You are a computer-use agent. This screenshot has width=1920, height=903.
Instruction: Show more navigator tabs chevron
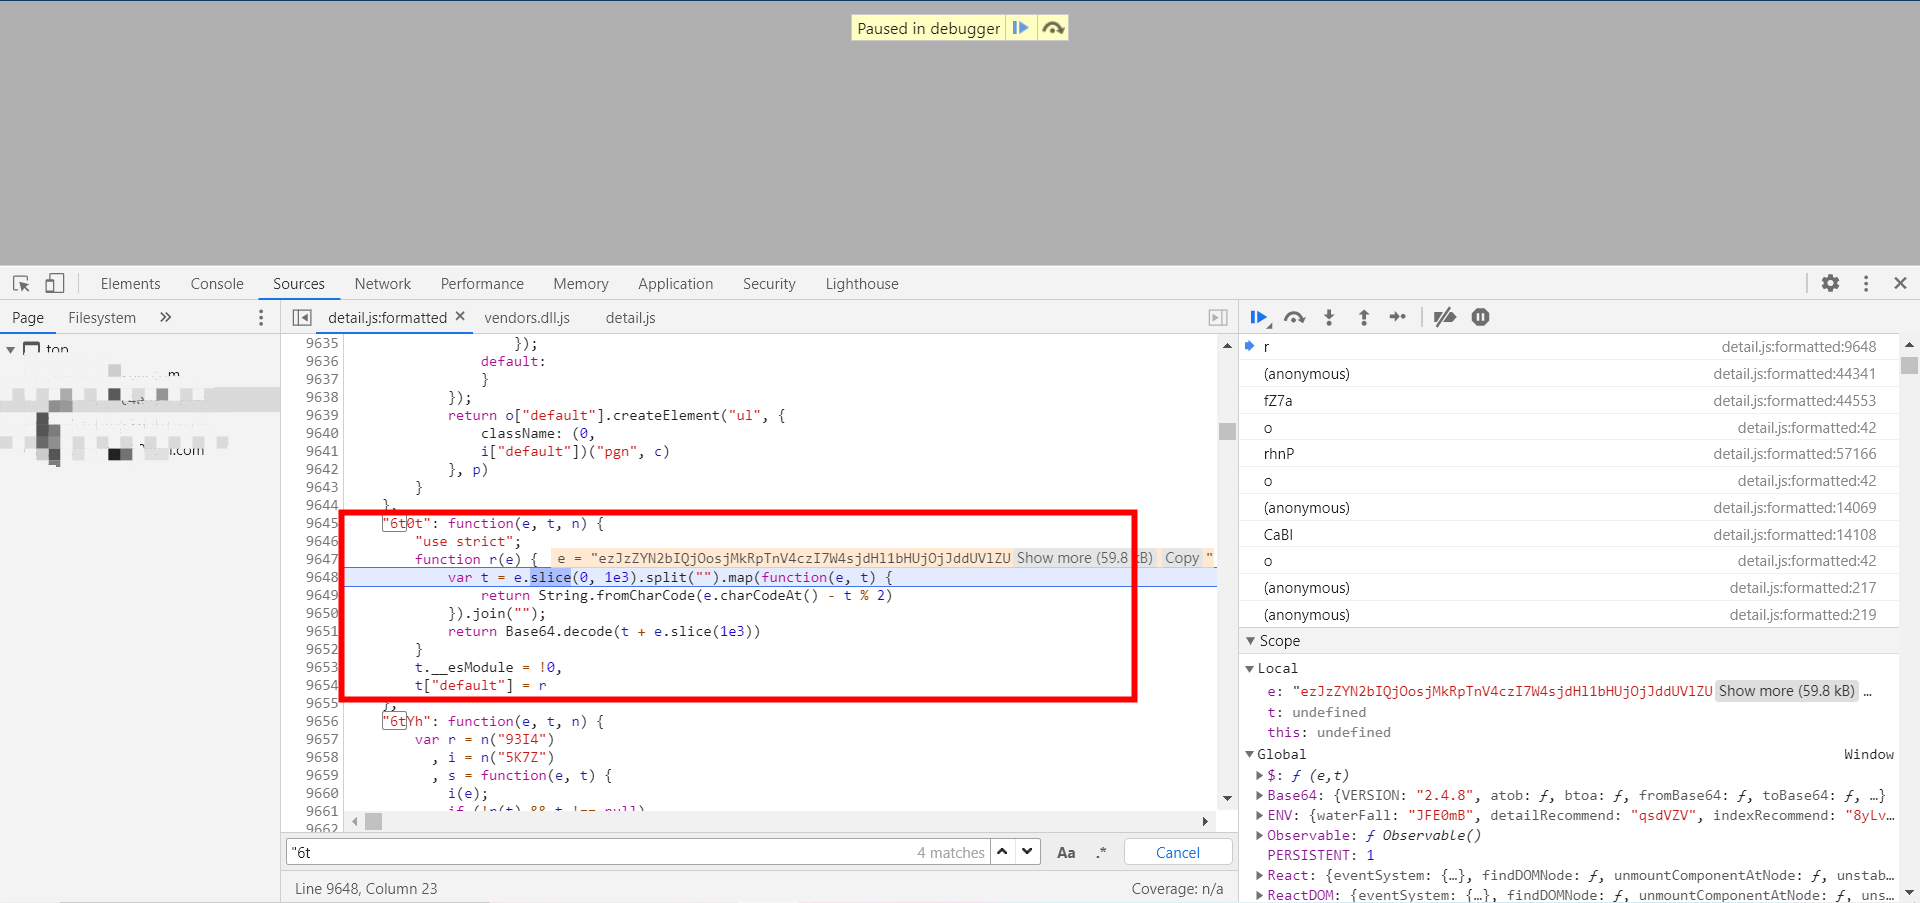point(166,317)
